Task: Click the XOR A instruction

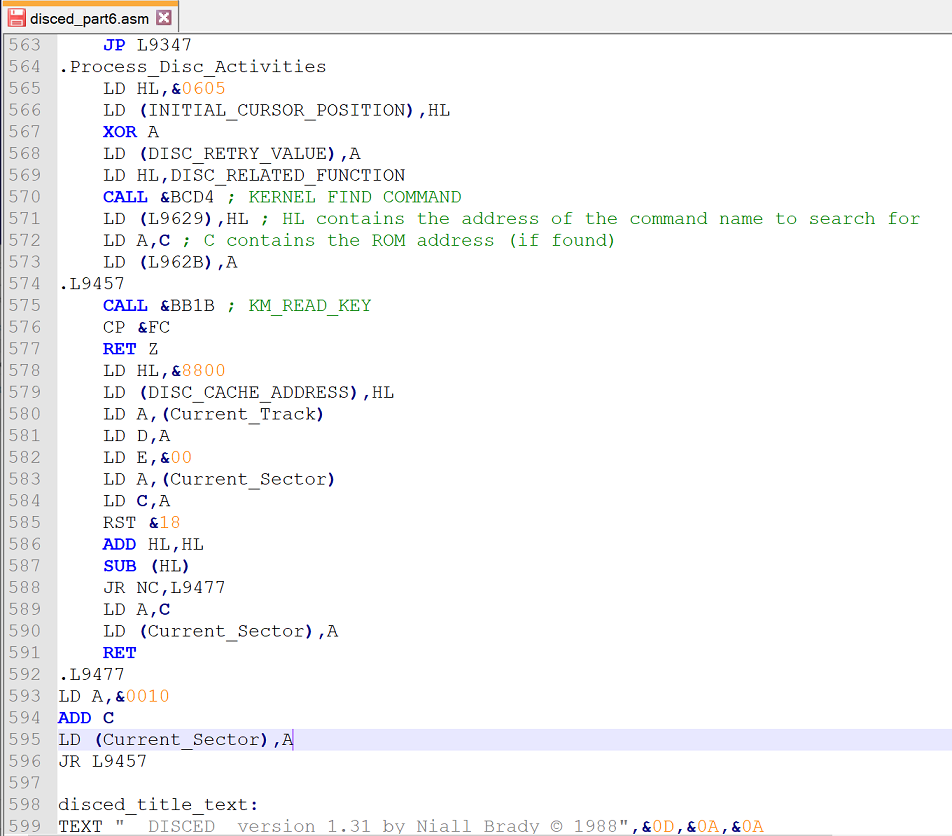Action: coord(130,132)
